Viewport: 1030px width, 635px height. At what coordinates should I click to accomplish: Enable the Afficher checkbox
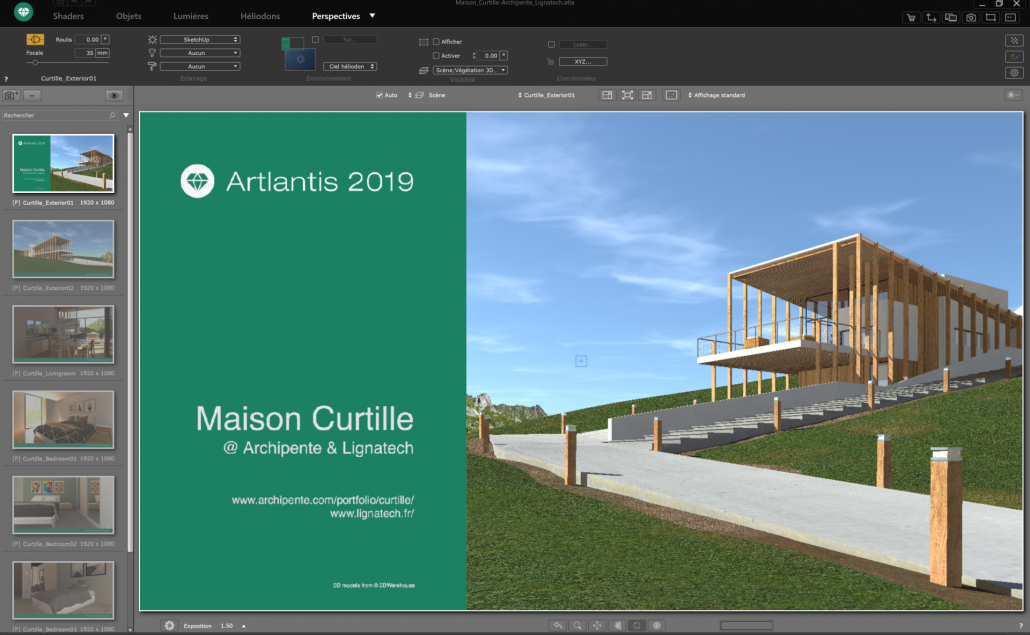pos(436,42)
